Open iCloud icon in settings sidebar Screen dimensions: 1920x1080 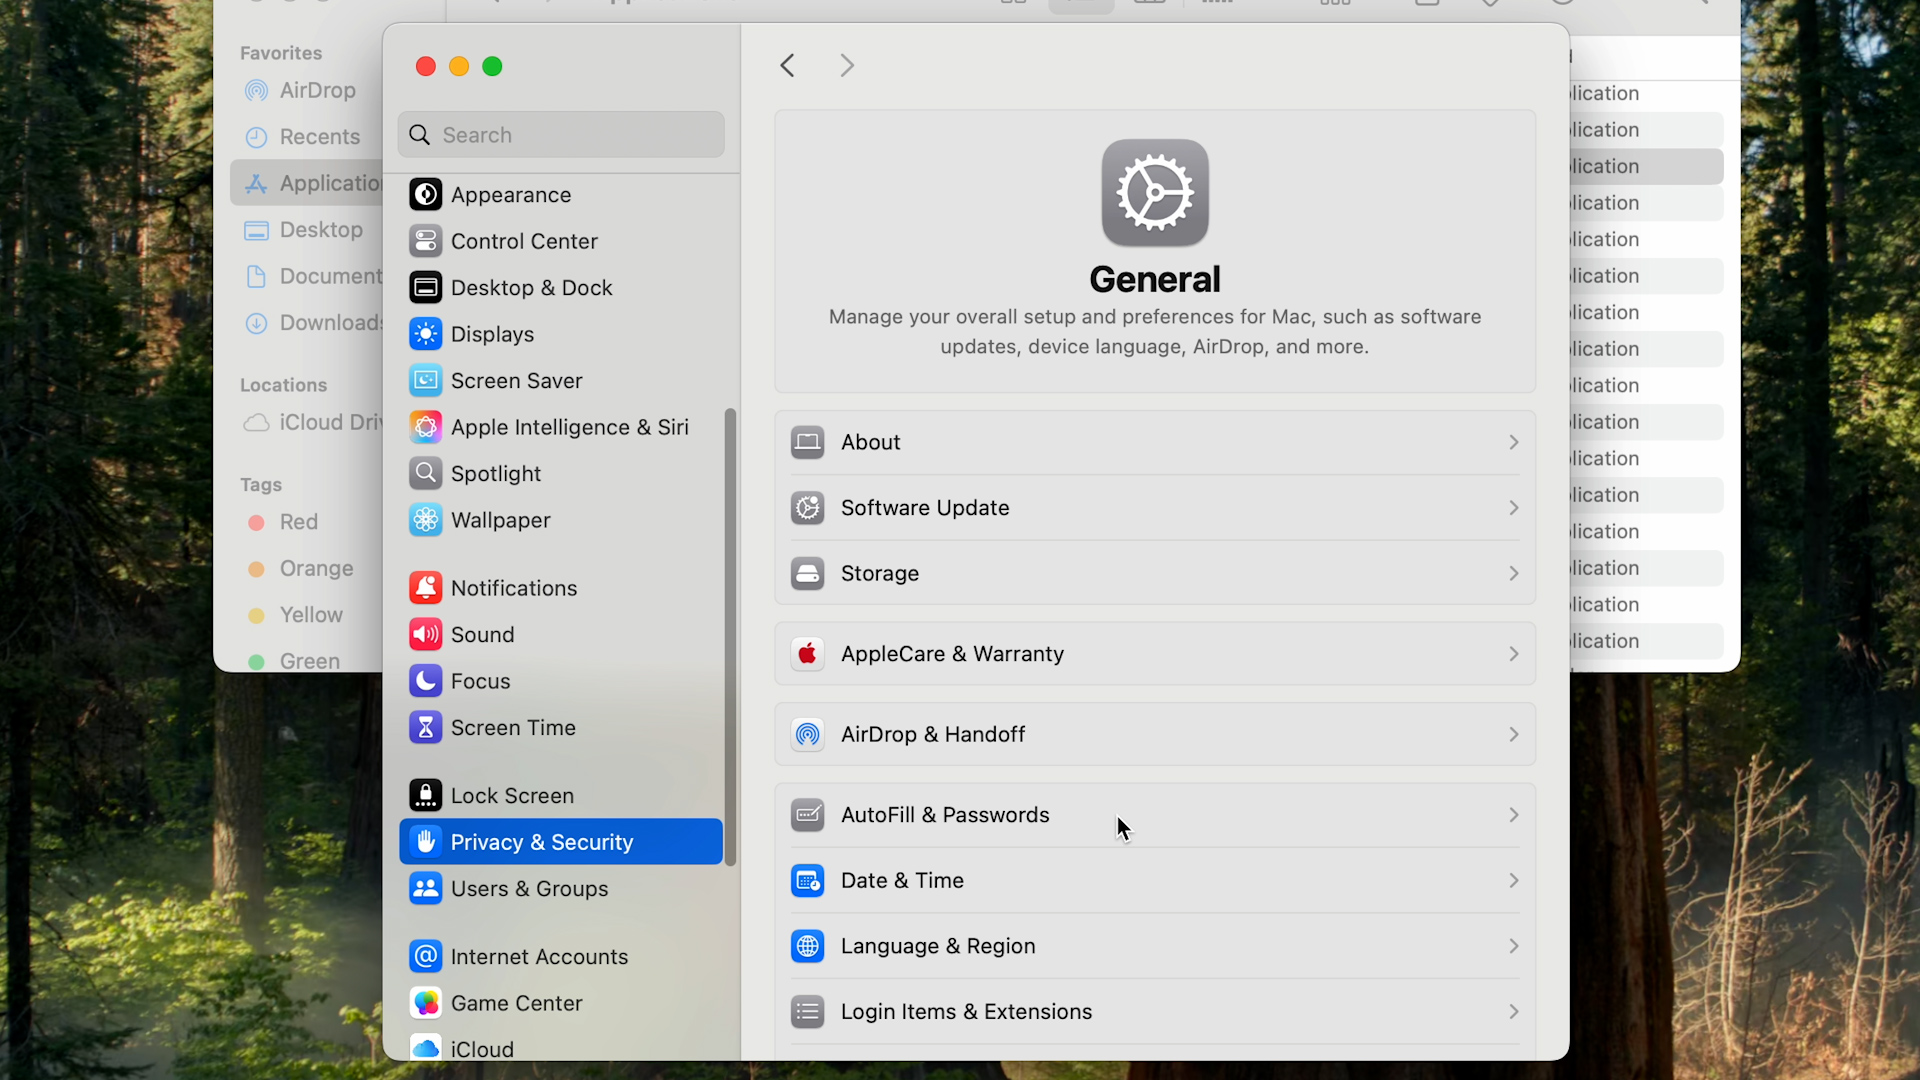(425, 1047)
